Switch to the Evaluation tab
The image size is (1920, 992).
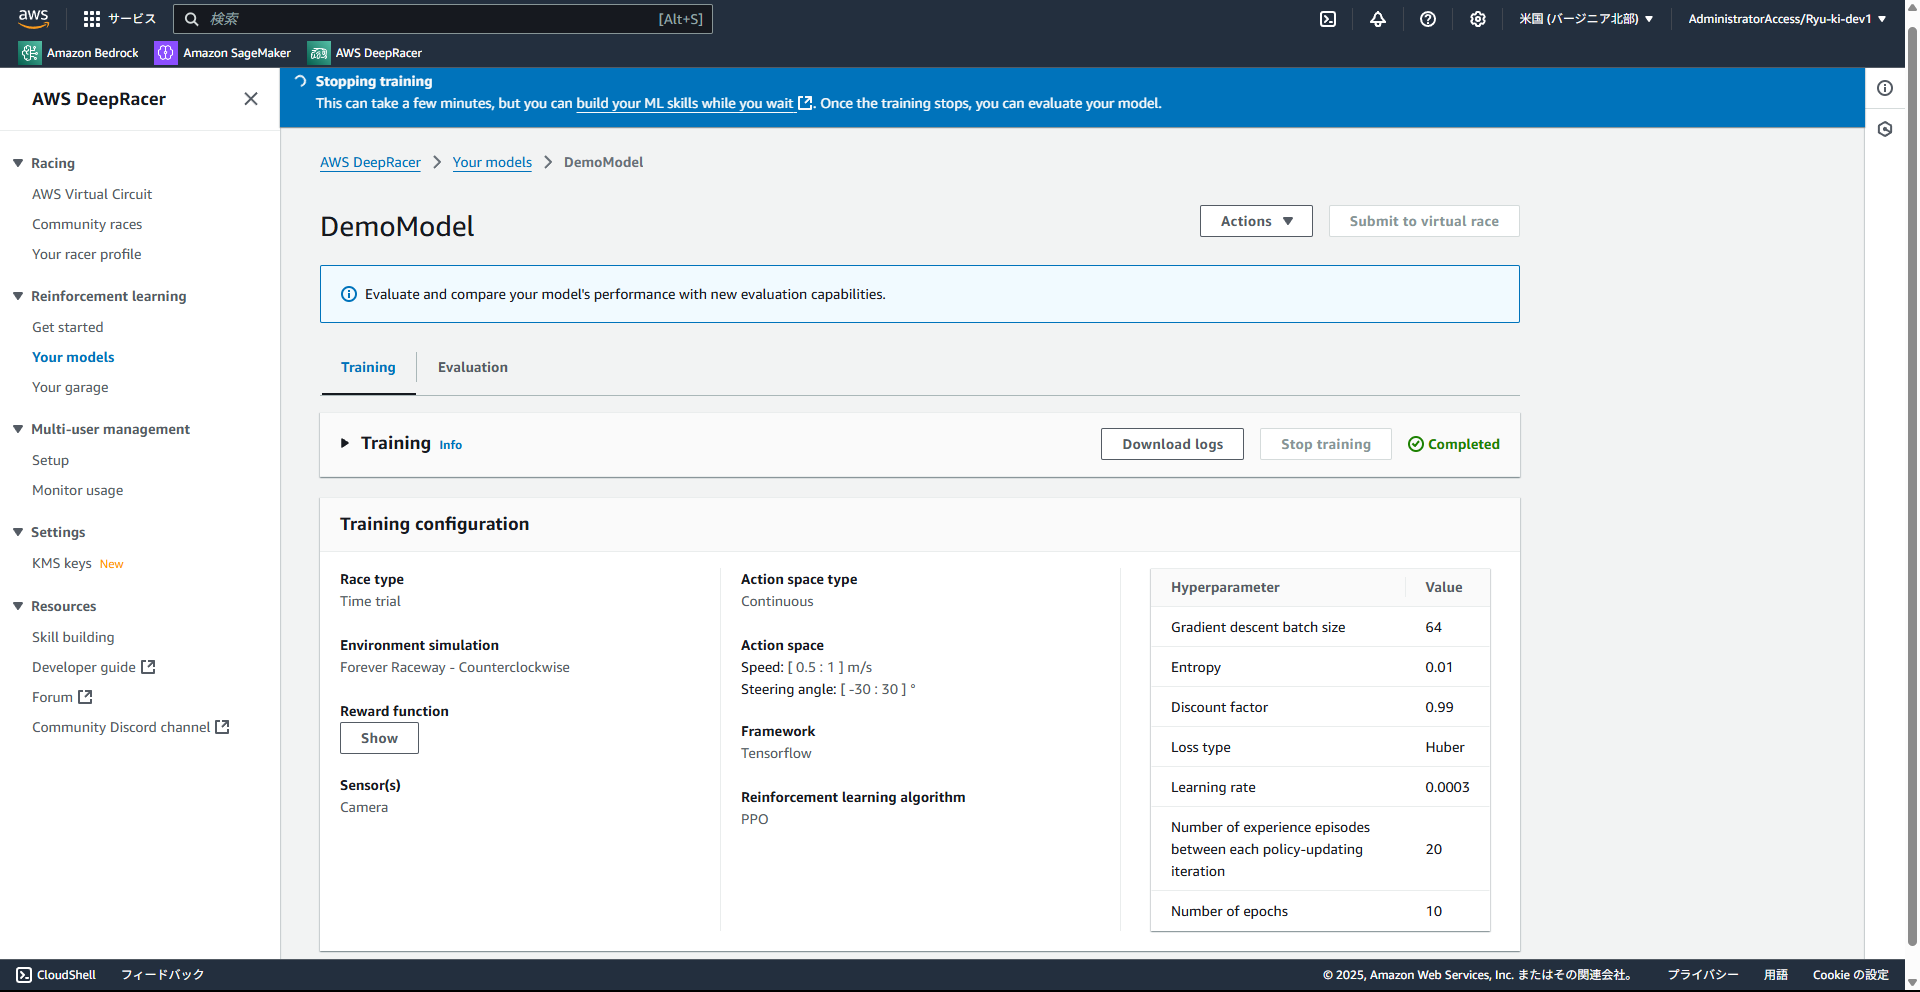(x=473, y=367)
